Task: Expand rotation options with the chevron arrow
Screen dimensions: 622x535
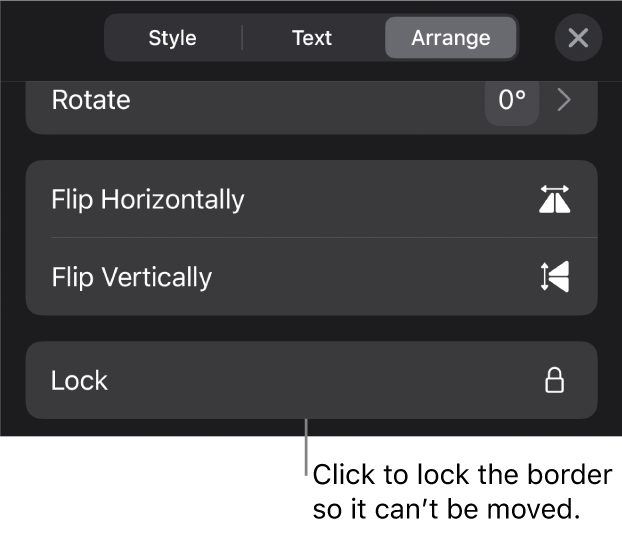Action: (x=564, y=100)
